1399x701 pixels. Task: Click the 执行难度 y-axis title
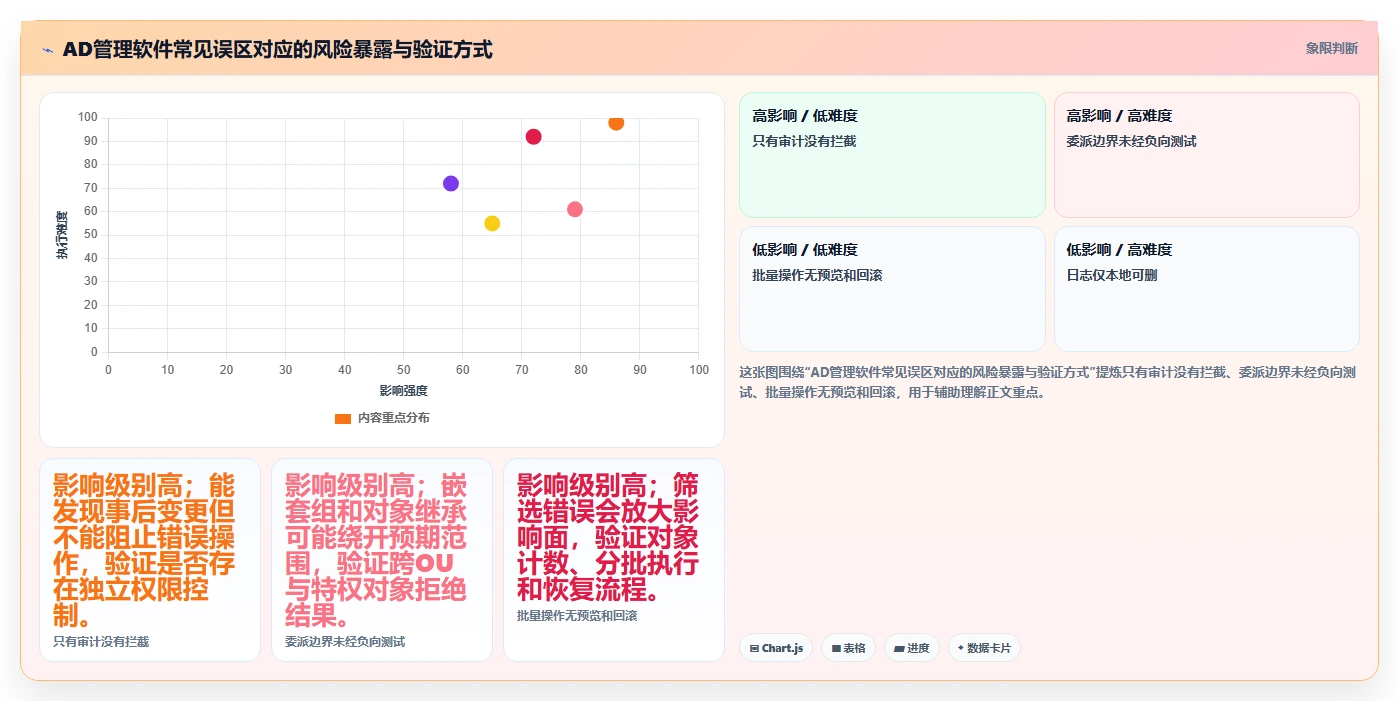pyautogui.click(x=62, y=235)
